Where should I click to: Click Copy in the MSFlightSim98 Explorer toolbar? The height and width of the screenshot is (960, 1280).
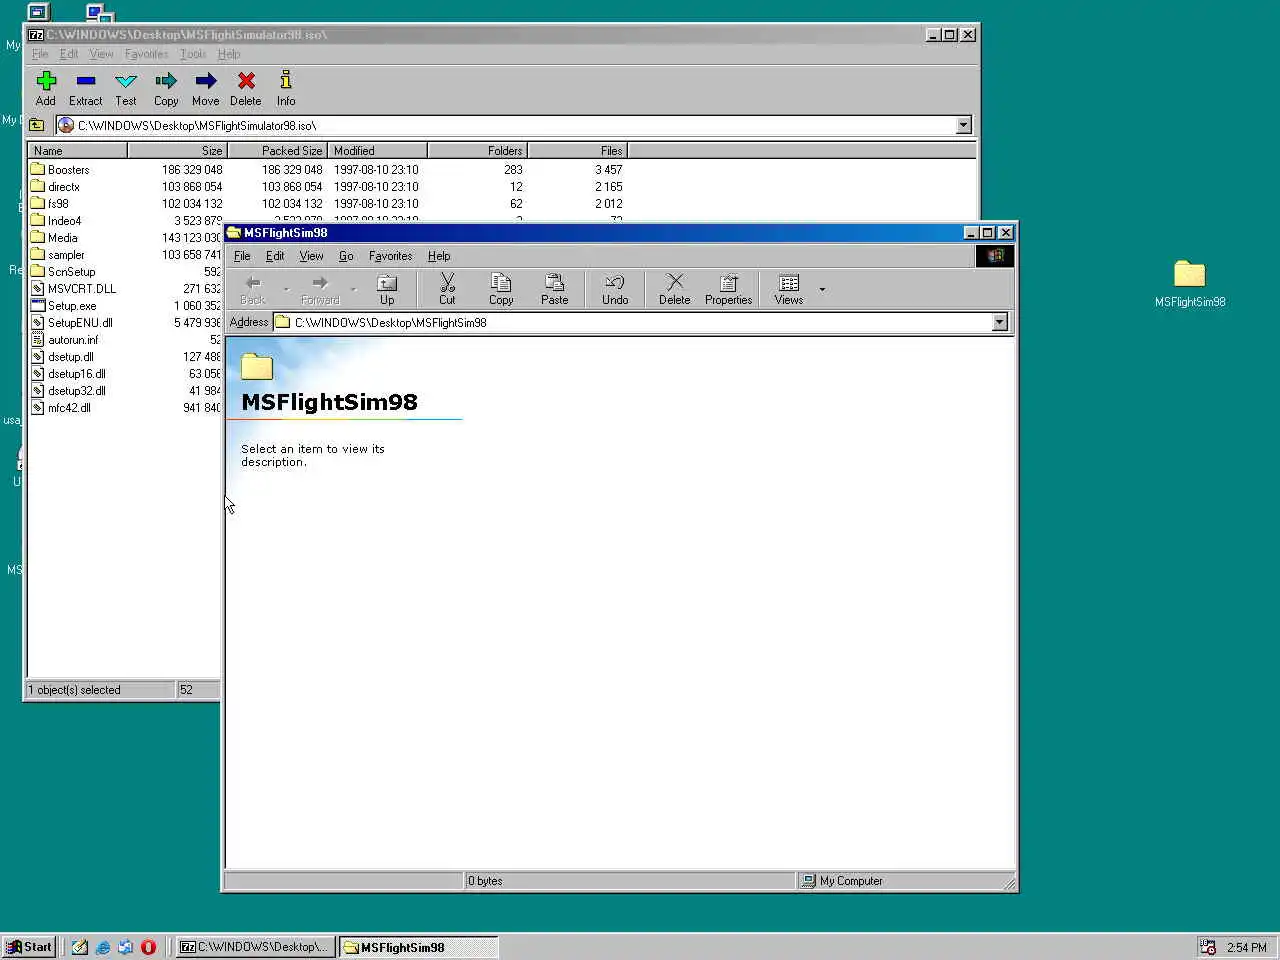pos(501,289)
